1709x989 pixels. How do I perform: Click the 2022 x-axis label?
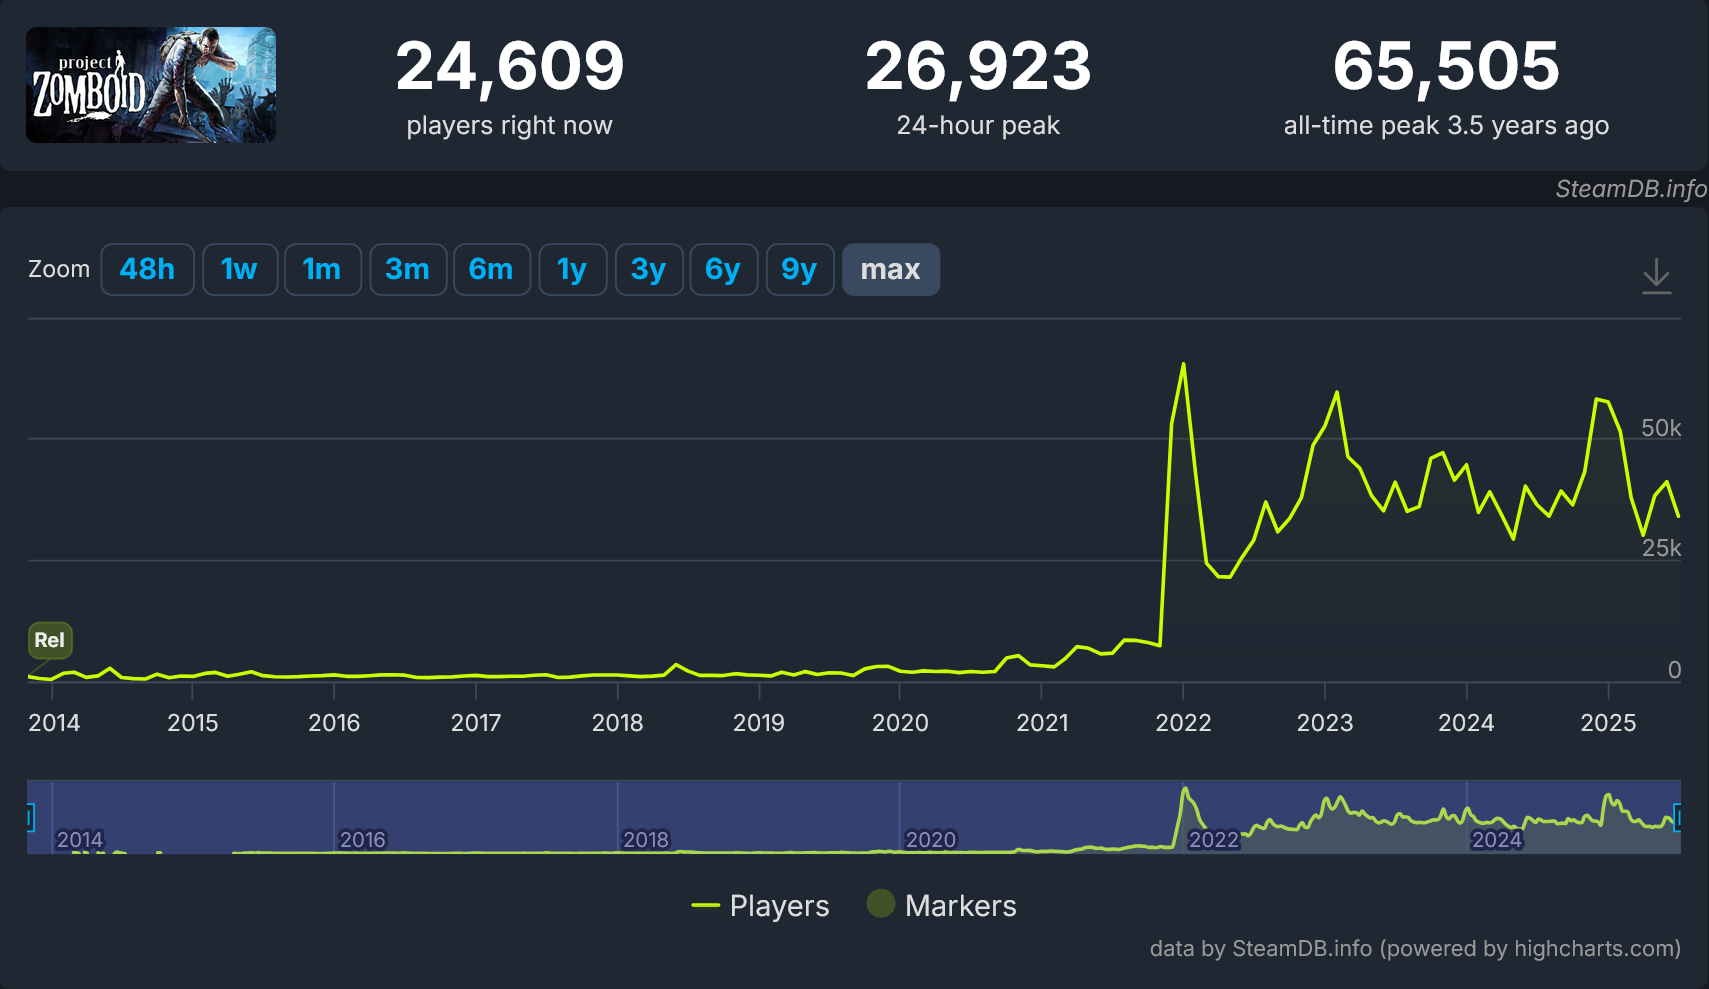[x=1183, y=722]
